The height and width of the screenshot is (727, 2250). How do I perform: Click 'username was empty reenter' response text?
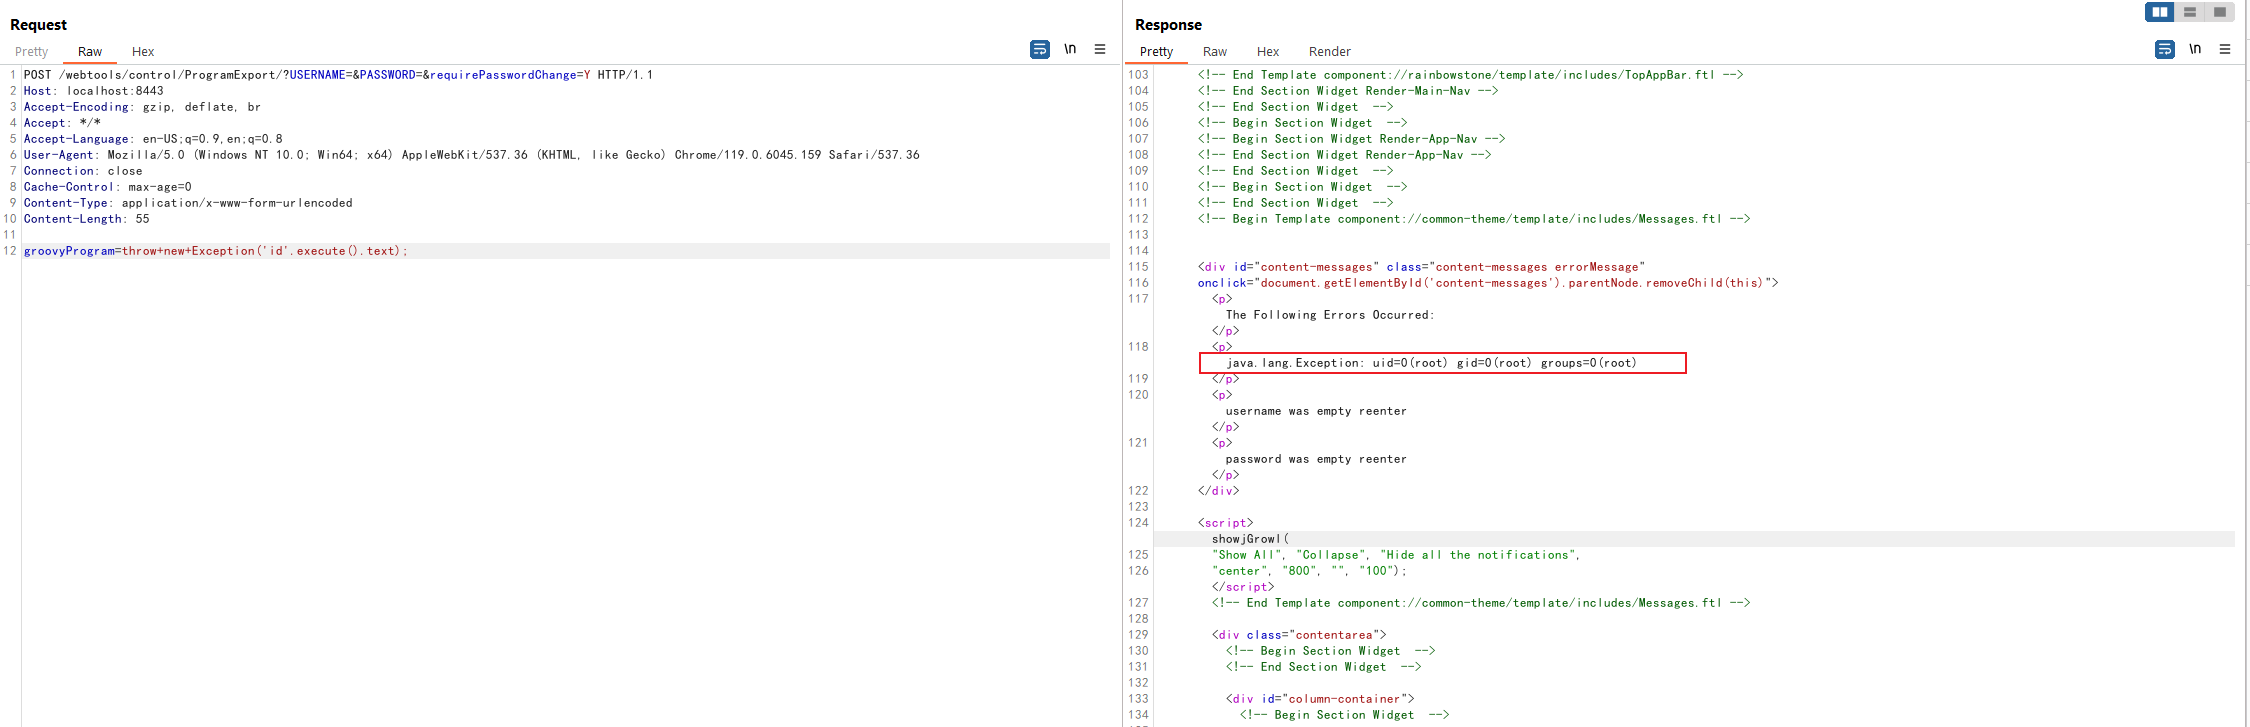pos(1316,411)
